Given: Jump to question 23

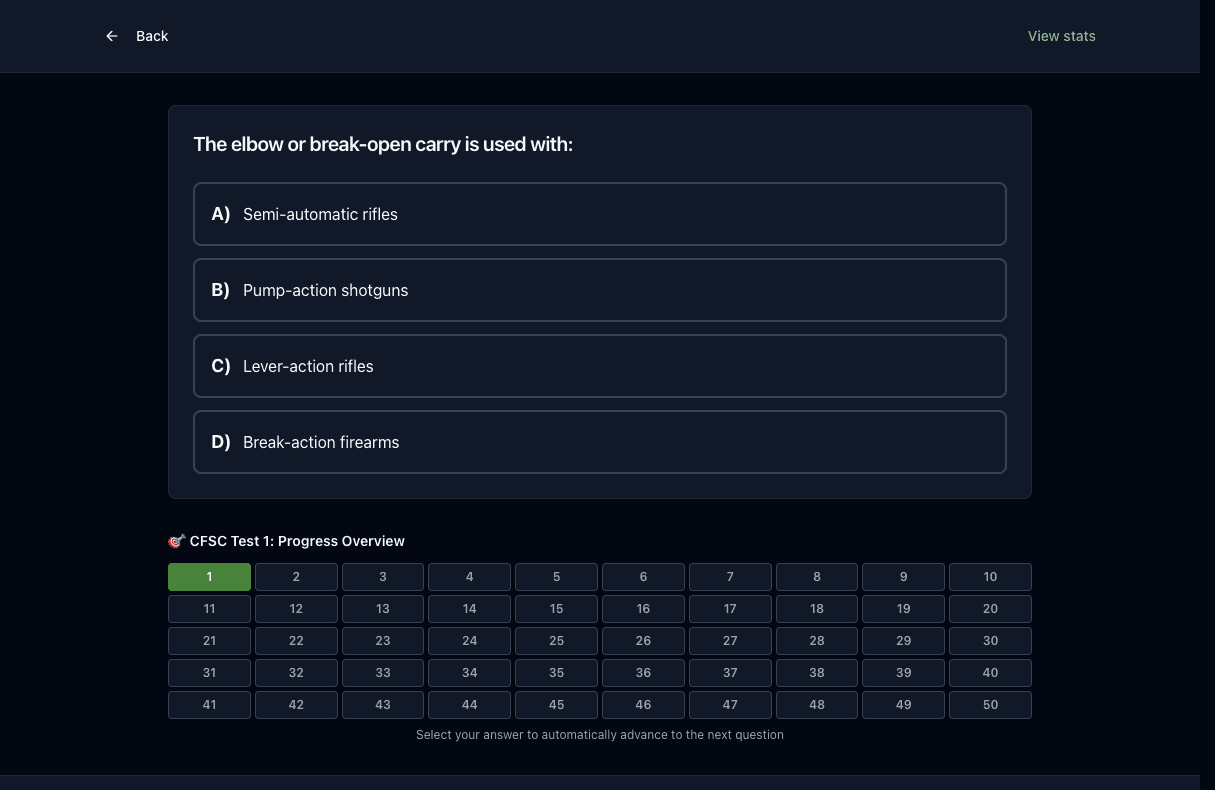Looking at the screenshot, I should [x=383, y=641].
